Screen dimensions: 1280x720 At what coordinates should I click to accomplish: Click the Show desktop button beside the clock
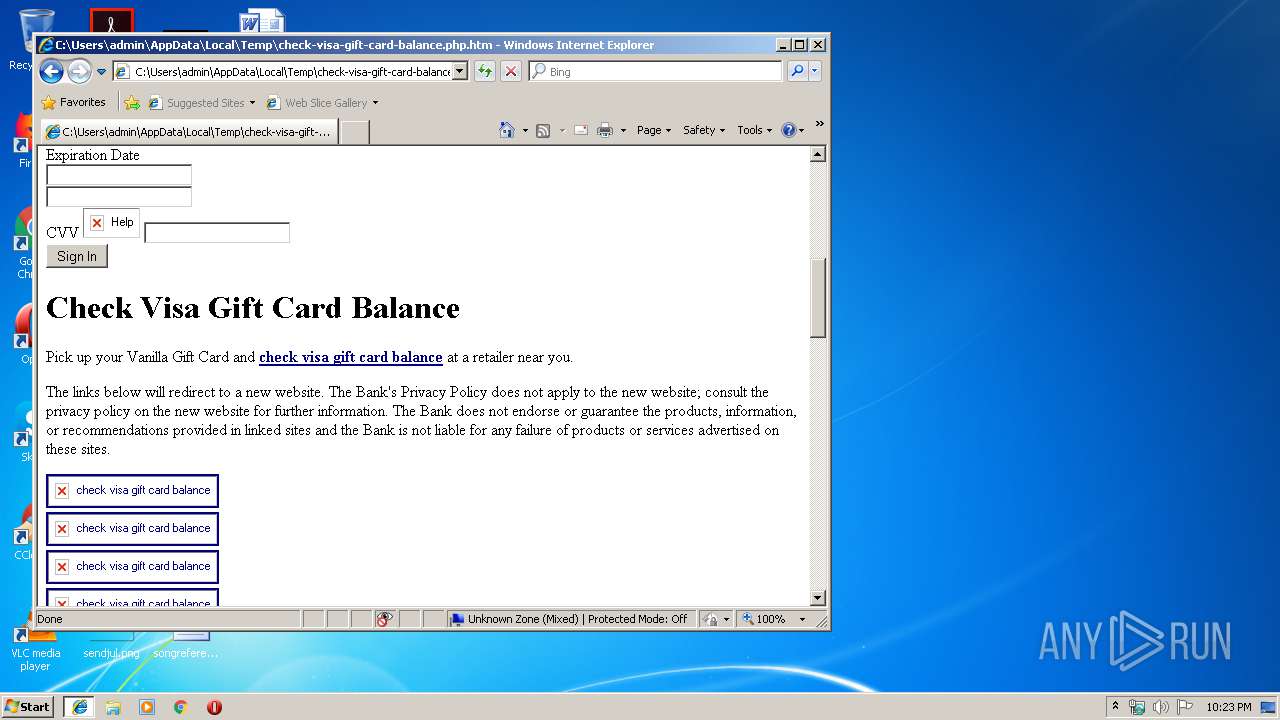coord(1269,707)
